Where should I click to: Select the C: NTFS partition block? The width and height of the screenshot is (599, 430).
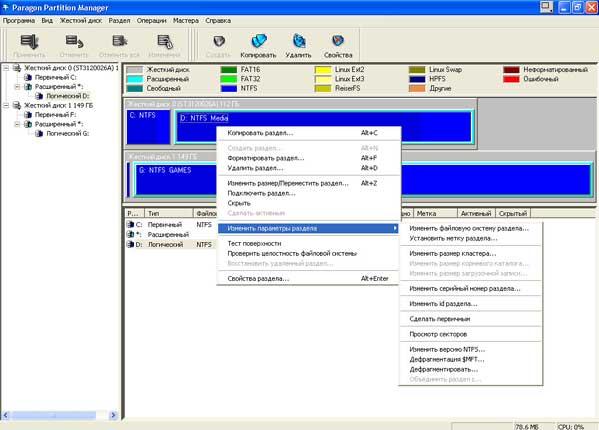148,127
